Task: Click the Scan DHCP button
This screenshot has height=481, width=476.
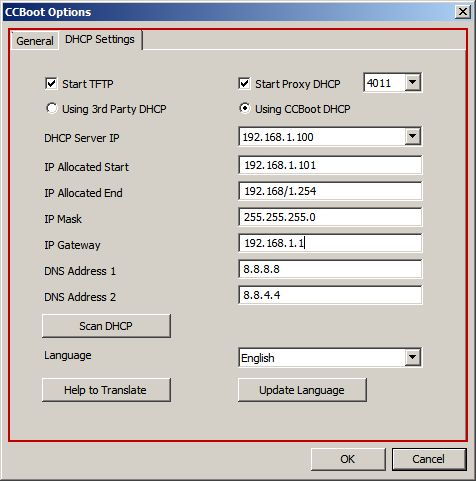Action: pyautogui.click(x=106, y=326)
